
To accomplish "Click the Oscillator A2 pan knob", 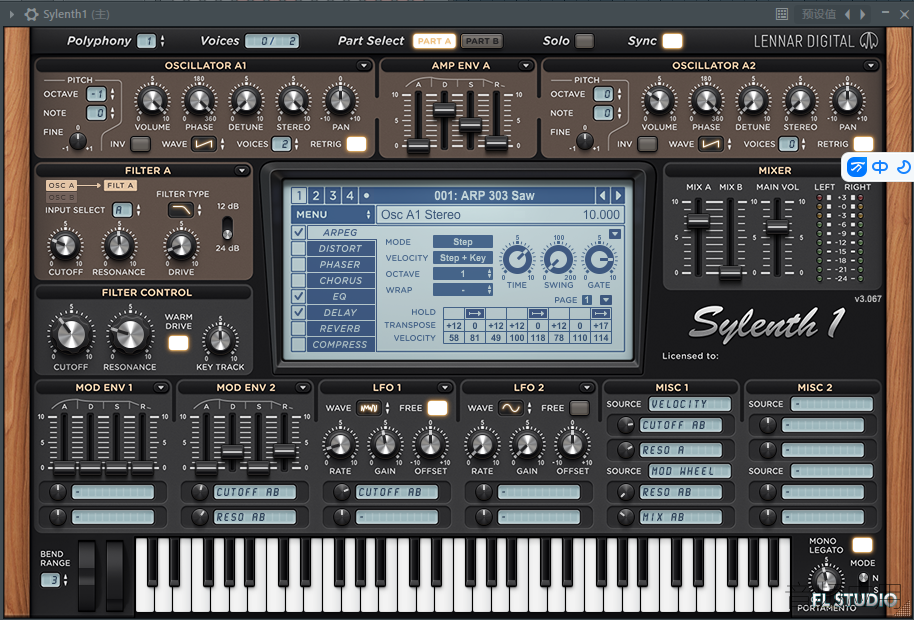I will pos(848,101).
